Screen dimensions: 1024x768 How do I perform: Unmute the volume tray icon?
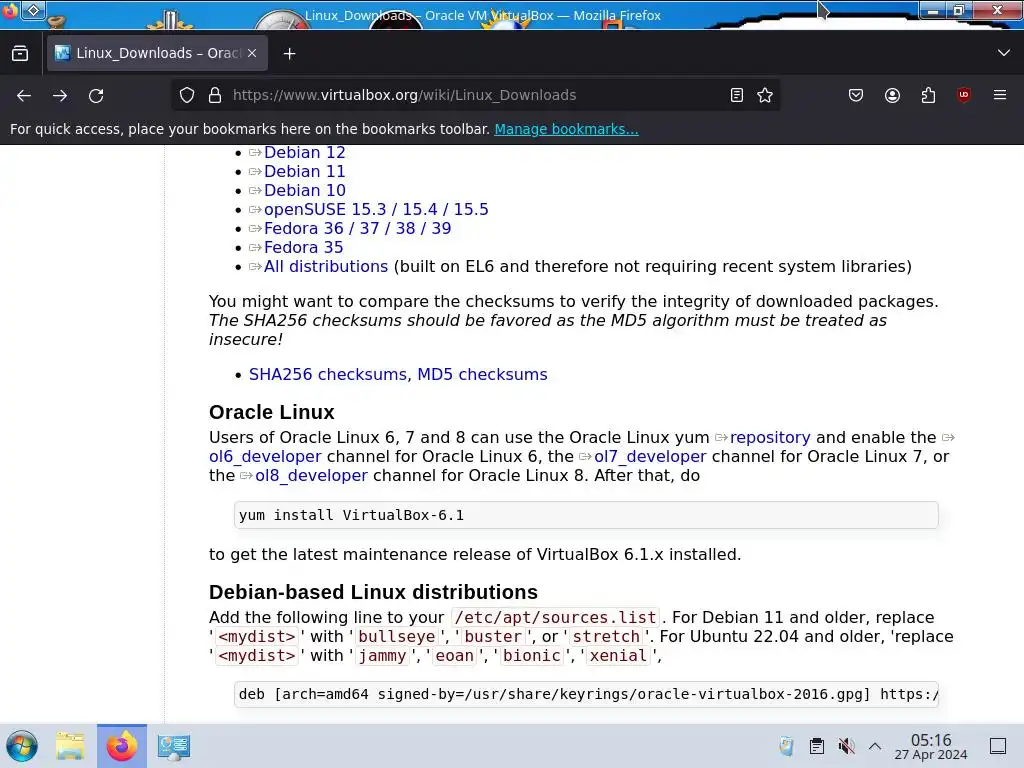(x=846, y=746)
